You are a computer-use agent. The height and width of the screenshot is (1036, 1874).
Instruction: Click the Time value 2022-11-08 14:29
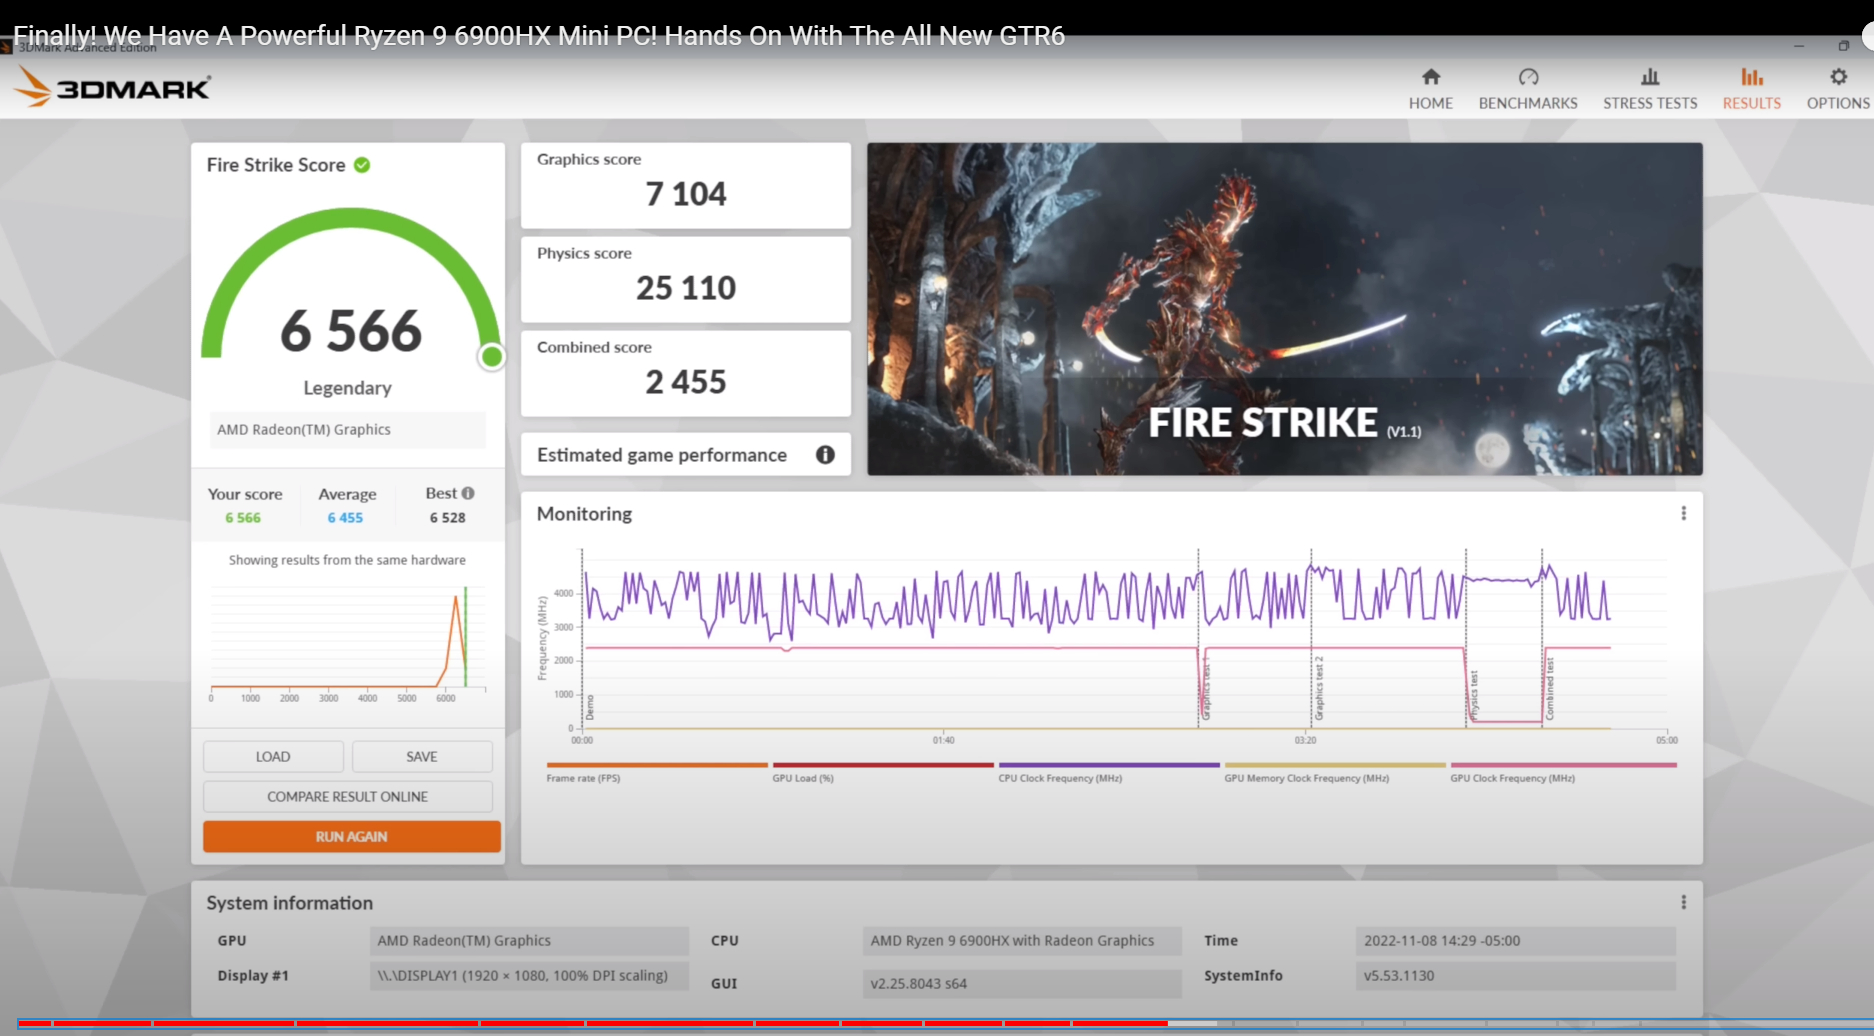(1515, 941)
